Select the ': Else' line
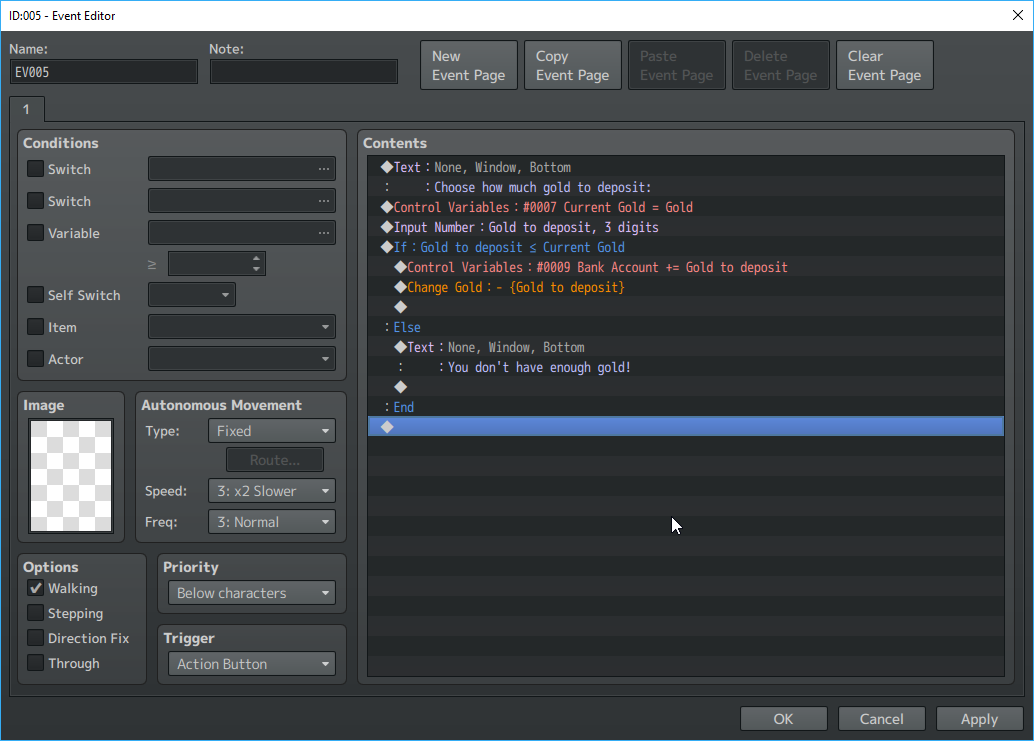Image resolution: width=1034 pixels, height=741 pixels. click(x=686, y=327)
